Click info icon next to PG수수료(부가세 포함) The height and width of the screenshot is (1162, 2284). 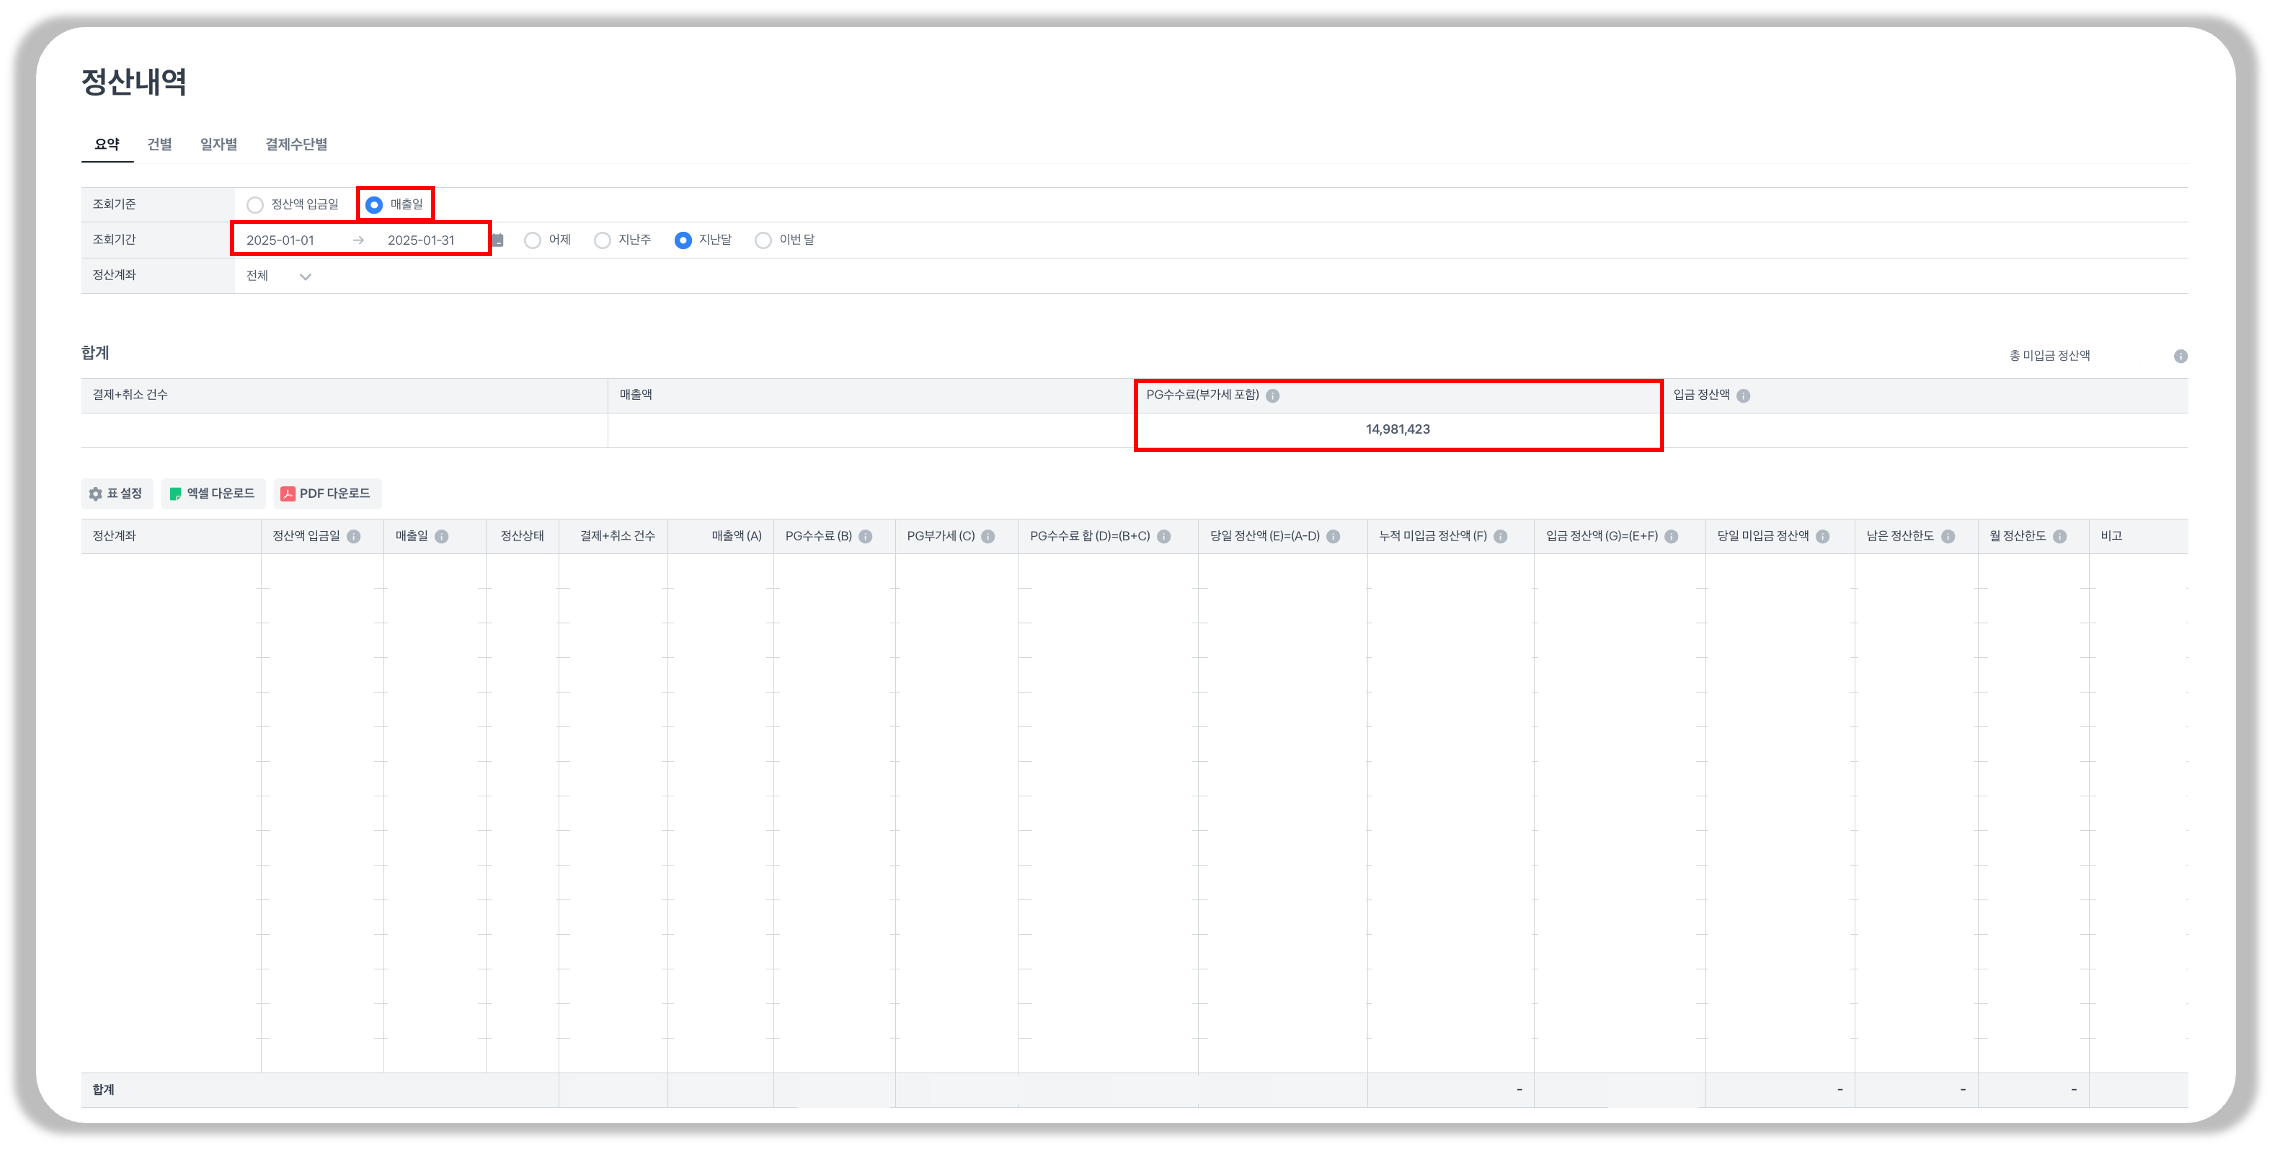[x=1273, y=396]
